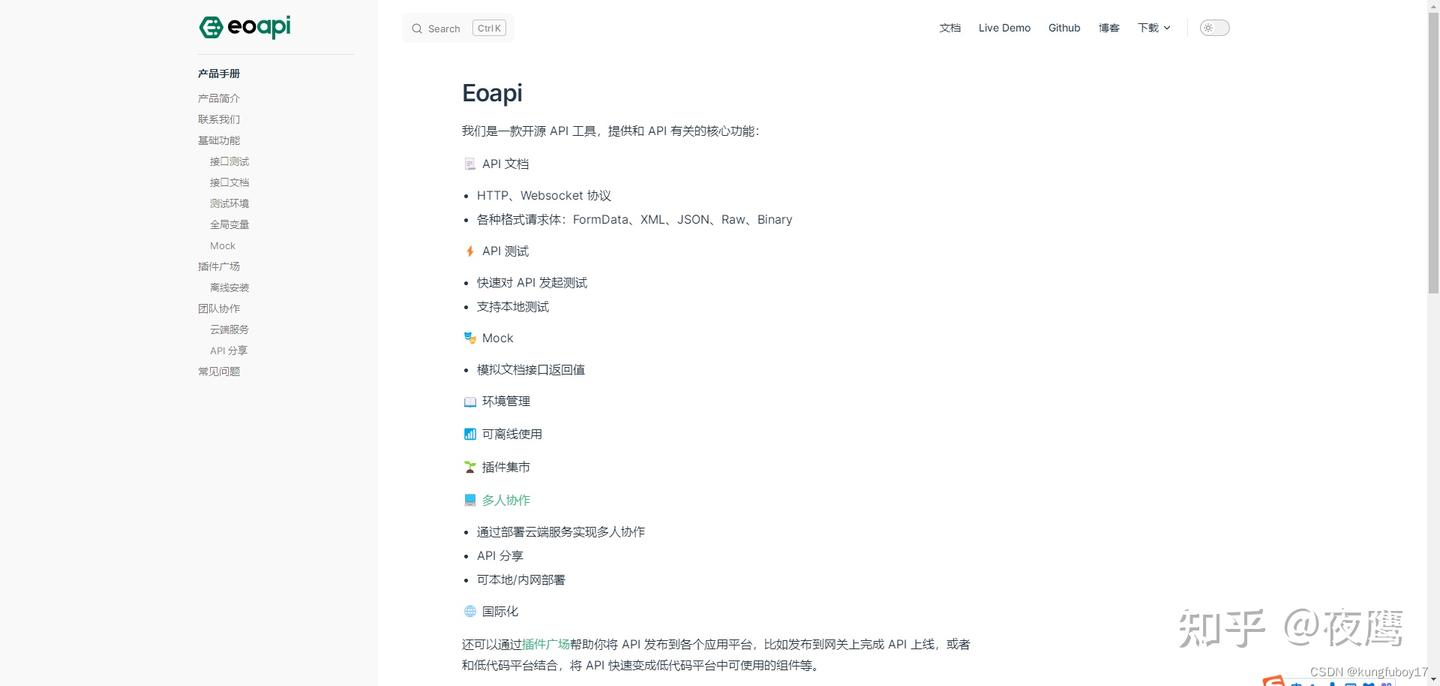Click the puzzle piece emoji next to Mock
The width and height of the screenshot is (1440, 686).
470,338
